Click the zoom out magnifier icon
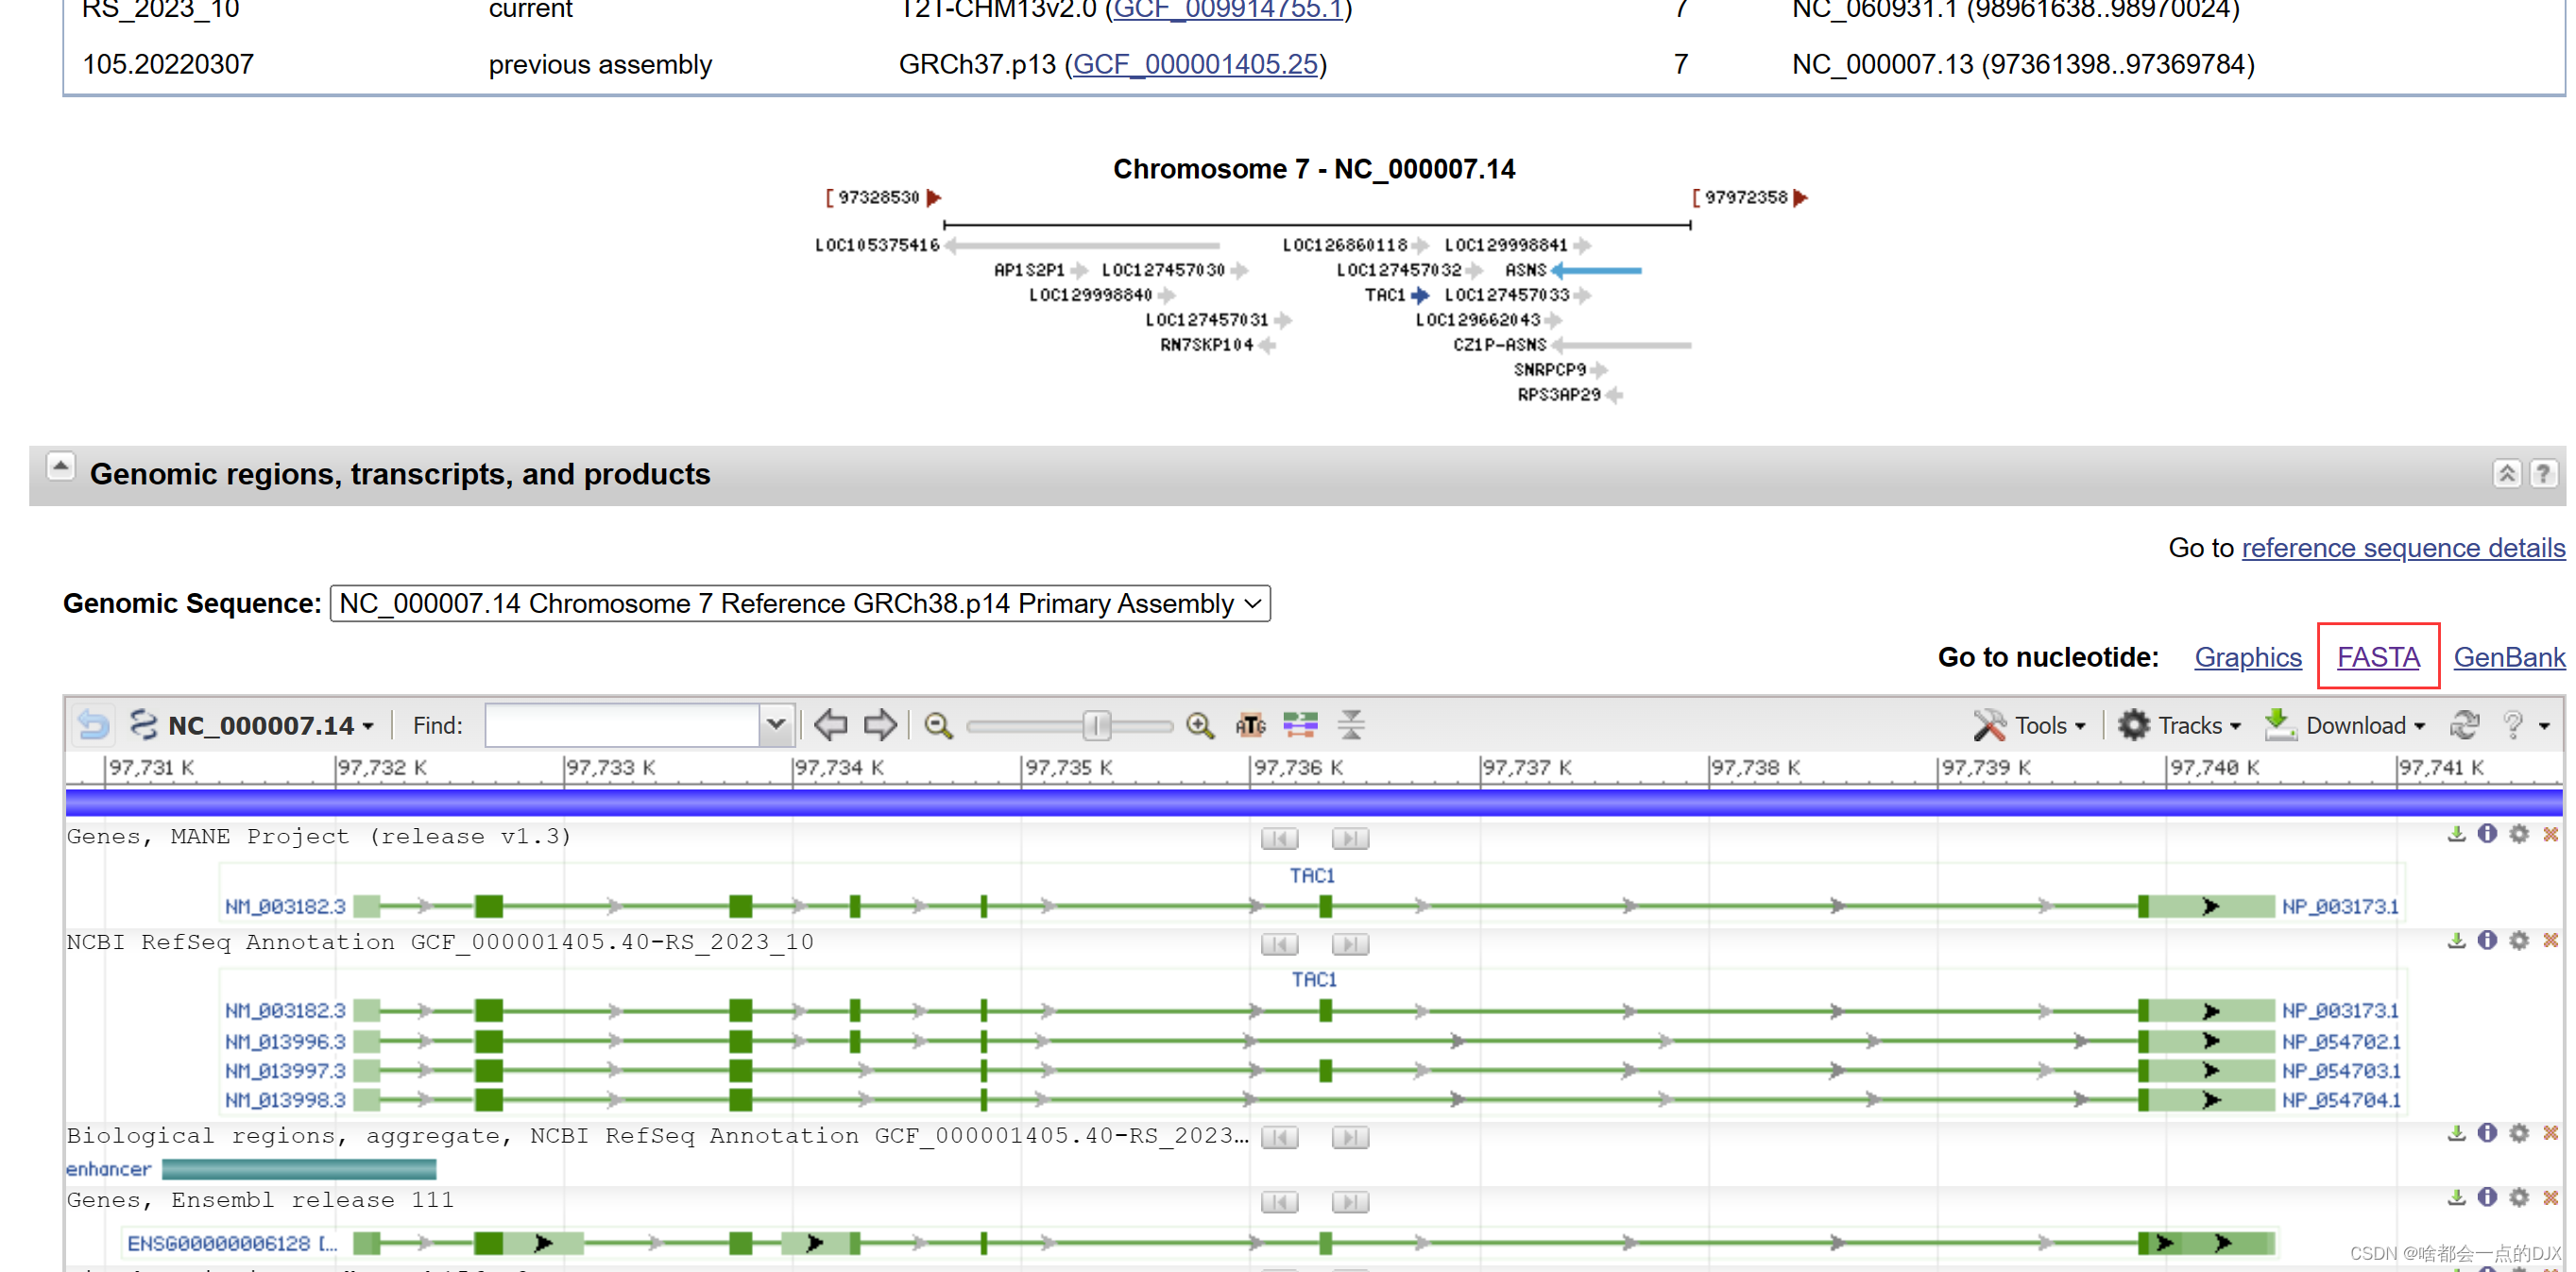 tap(937, 725)
